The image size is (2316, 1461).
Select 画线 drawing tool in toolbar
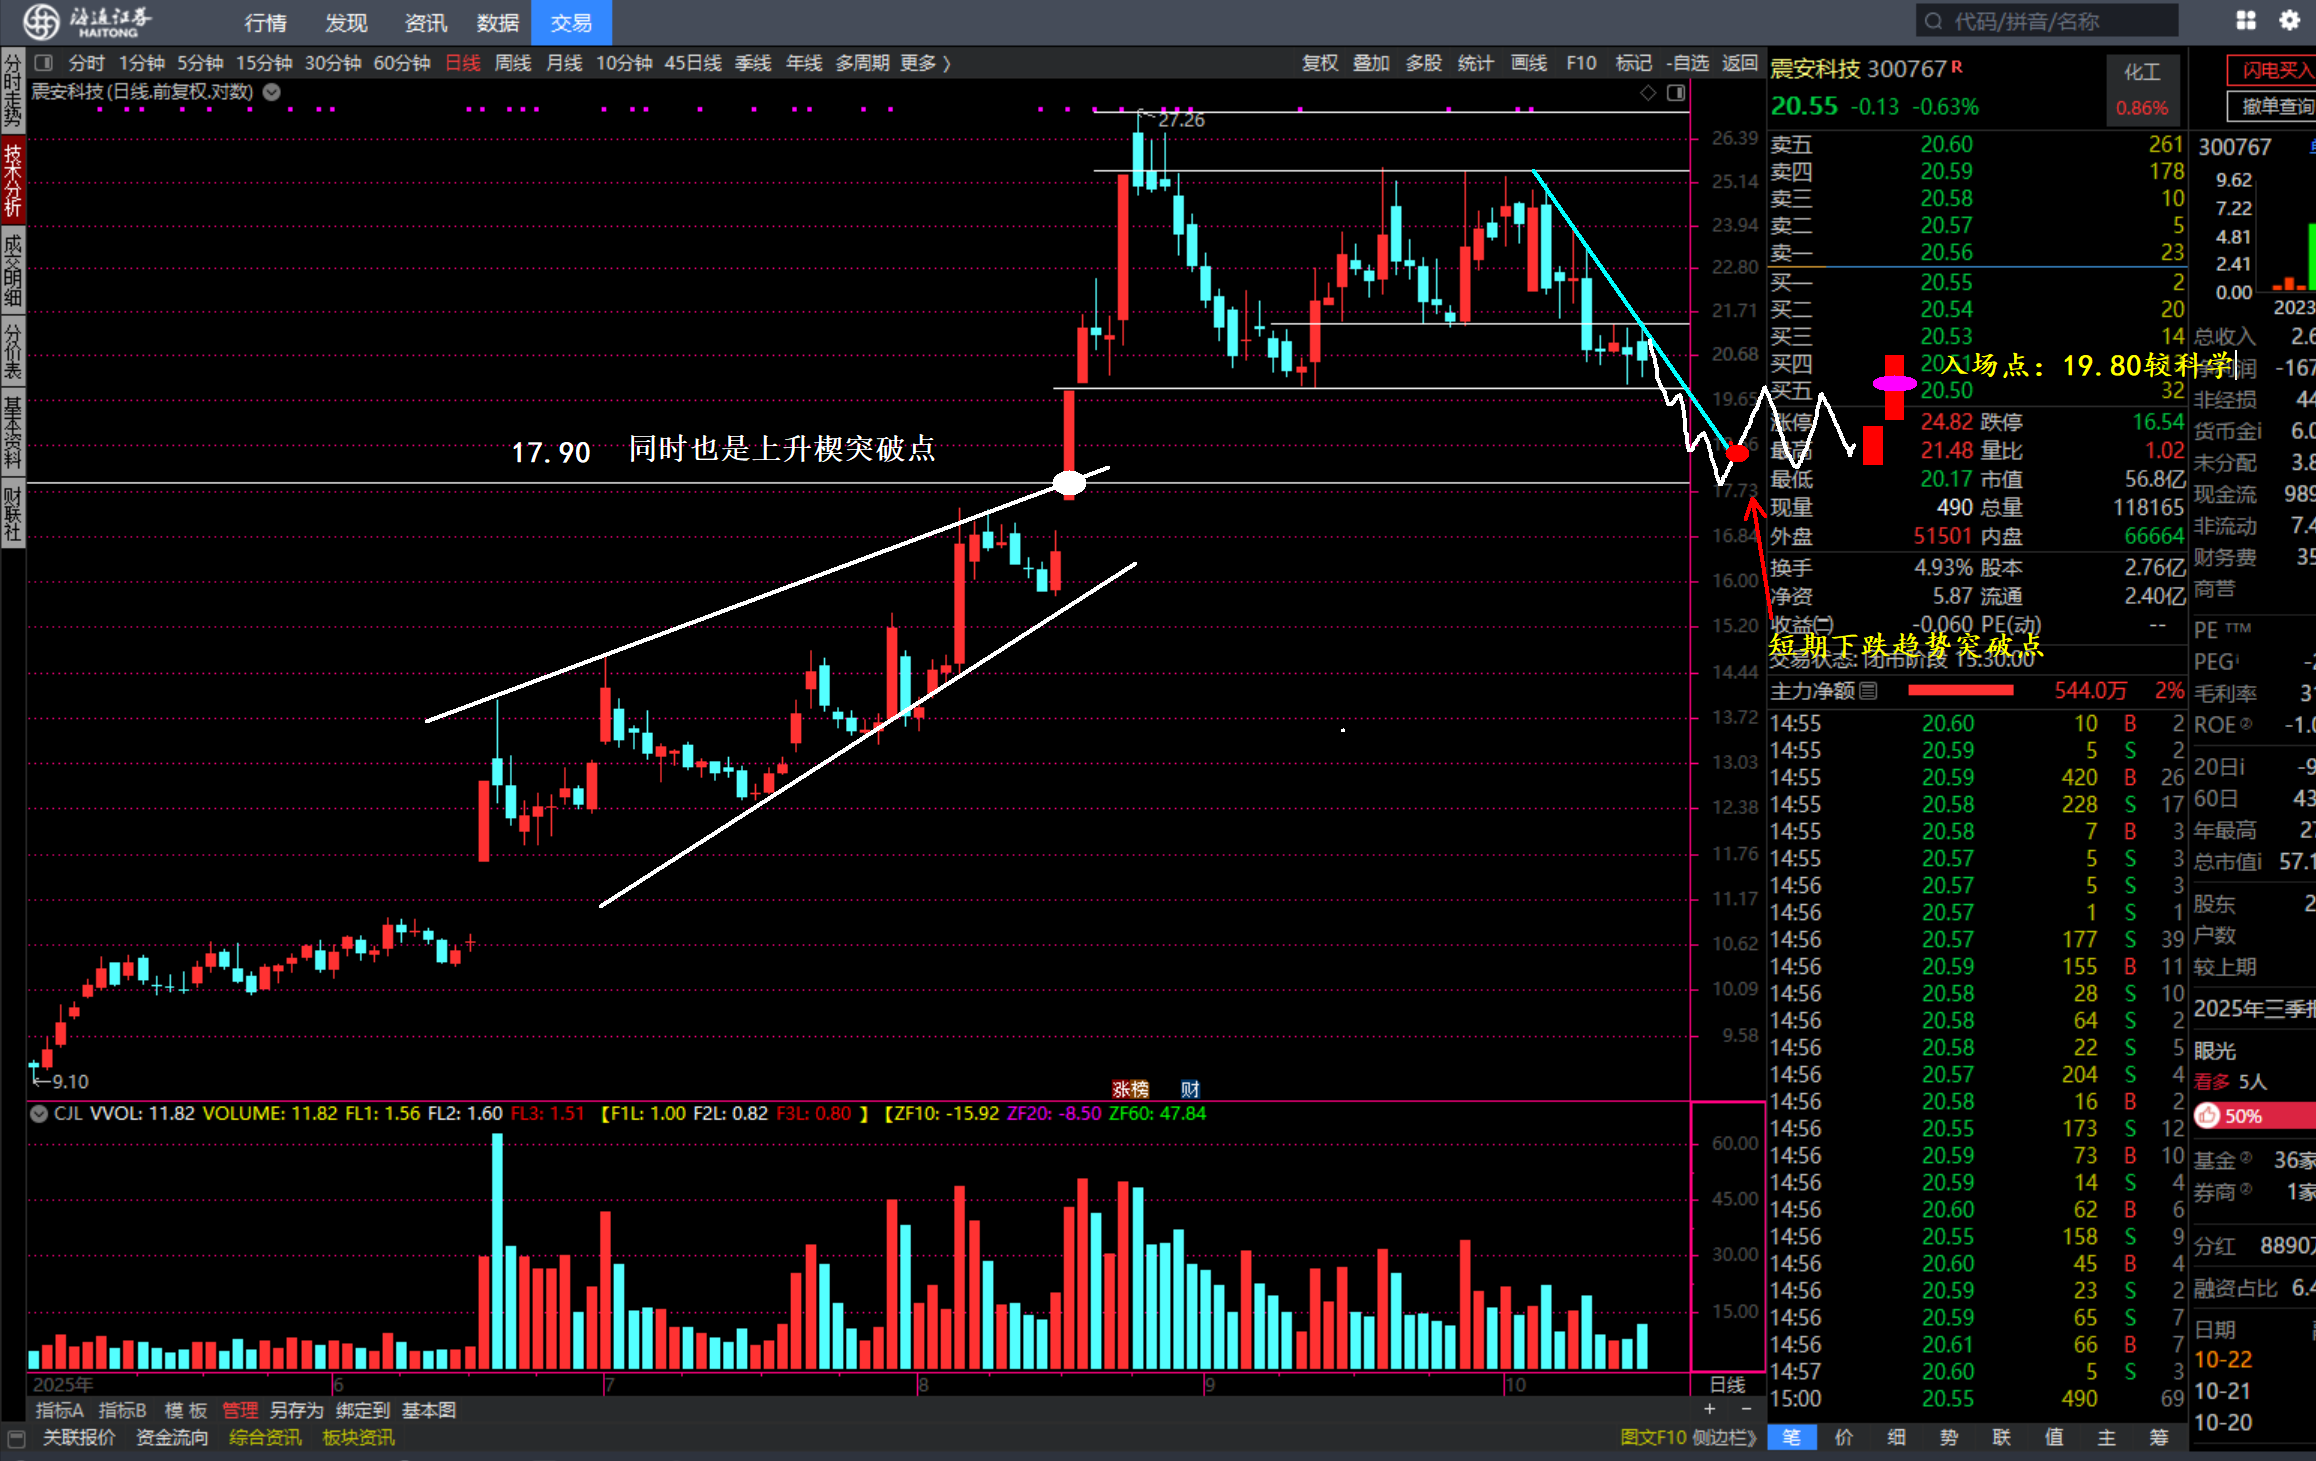(1528, 63)
